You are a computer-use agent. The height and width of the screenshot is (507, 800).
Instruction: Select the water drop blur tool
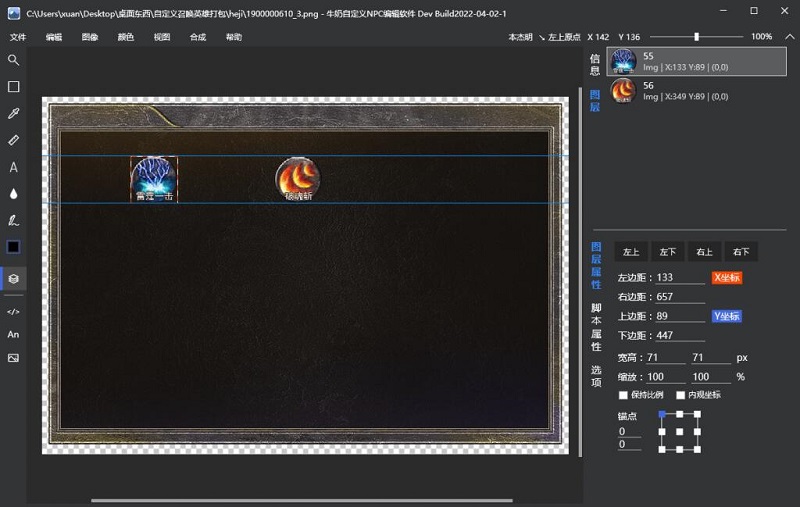13,194
